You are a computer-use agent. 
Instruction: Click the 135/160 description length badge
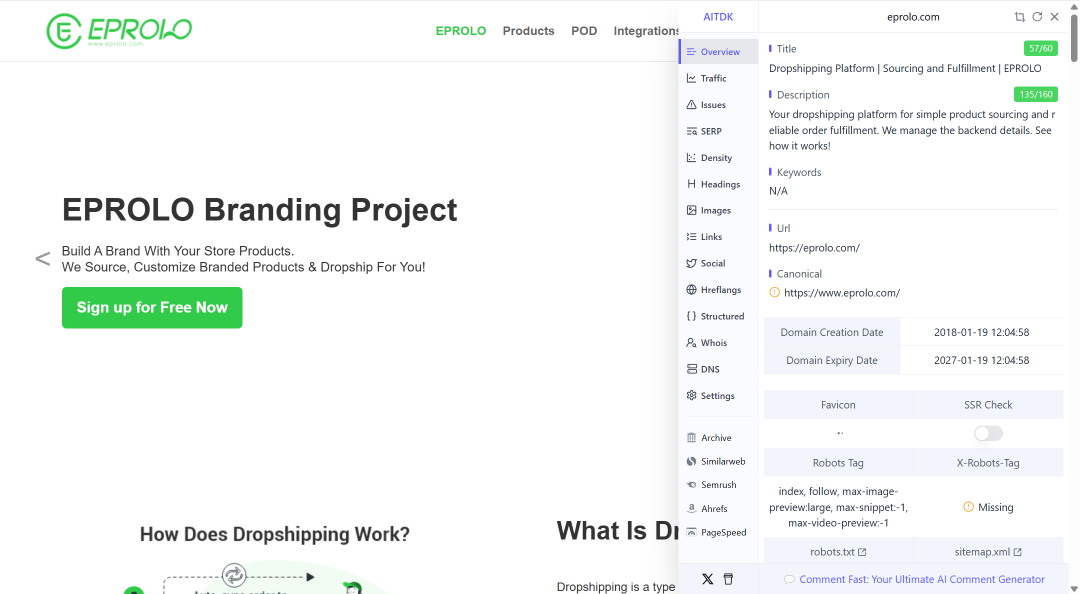[1036, 94]
